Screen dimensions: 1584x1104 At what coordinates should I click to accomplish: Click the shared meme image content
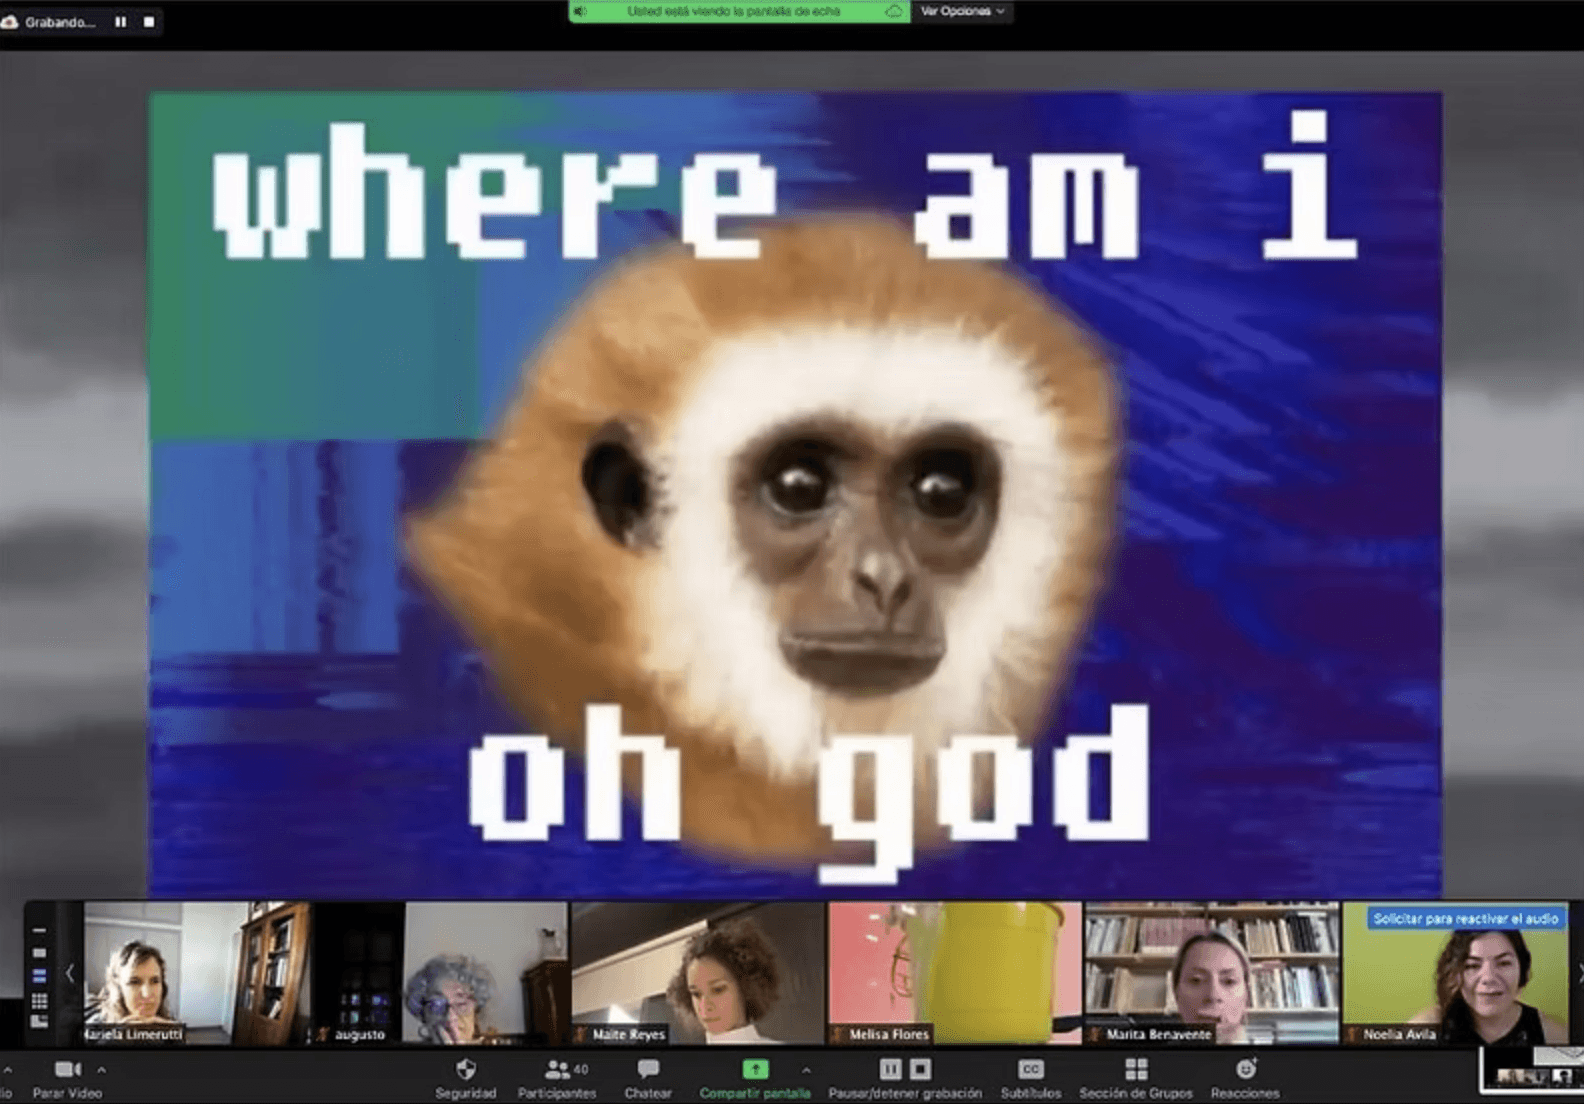click(795, 494)
